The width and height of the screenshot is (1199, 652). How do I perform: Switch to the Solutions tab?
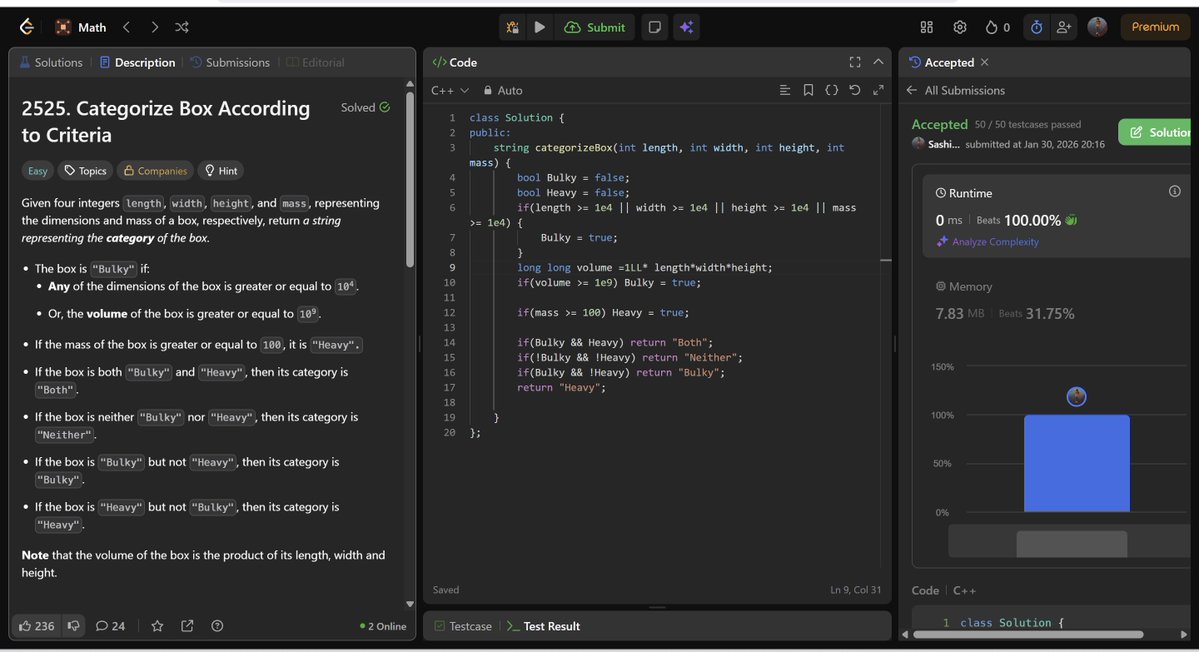point(50,63)
